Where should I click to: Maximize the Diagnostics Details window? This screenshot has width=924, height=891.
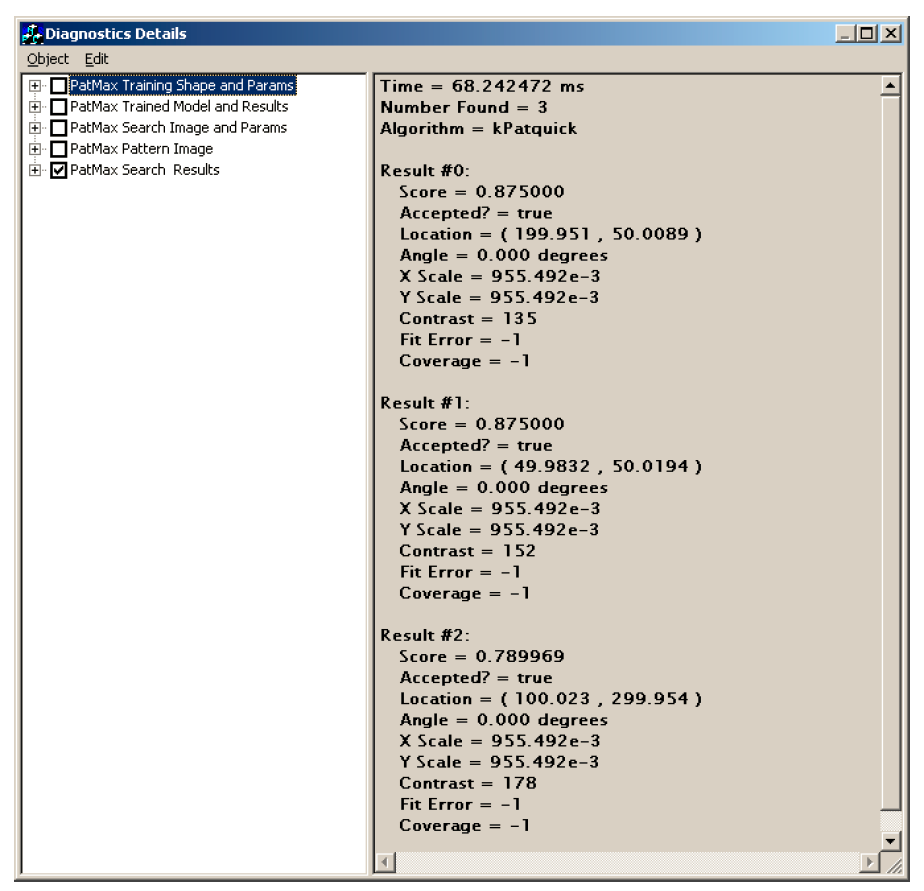point(868,35)
